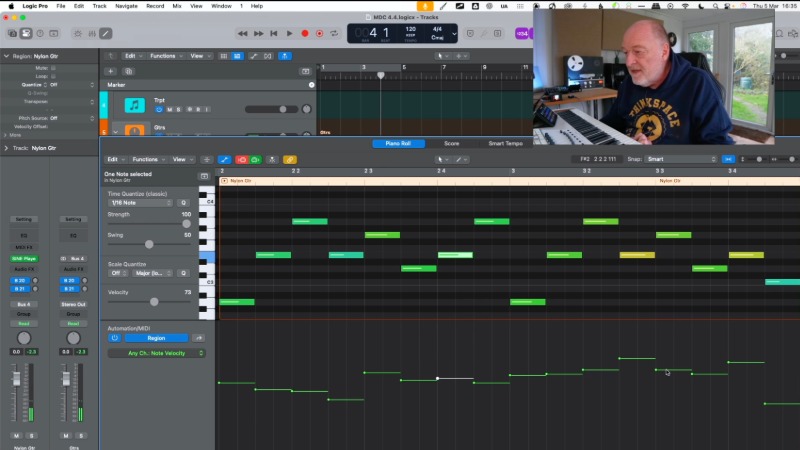Solo the Trpt track
The width and height of the screenshot is (800, 450).
[178, 110]
